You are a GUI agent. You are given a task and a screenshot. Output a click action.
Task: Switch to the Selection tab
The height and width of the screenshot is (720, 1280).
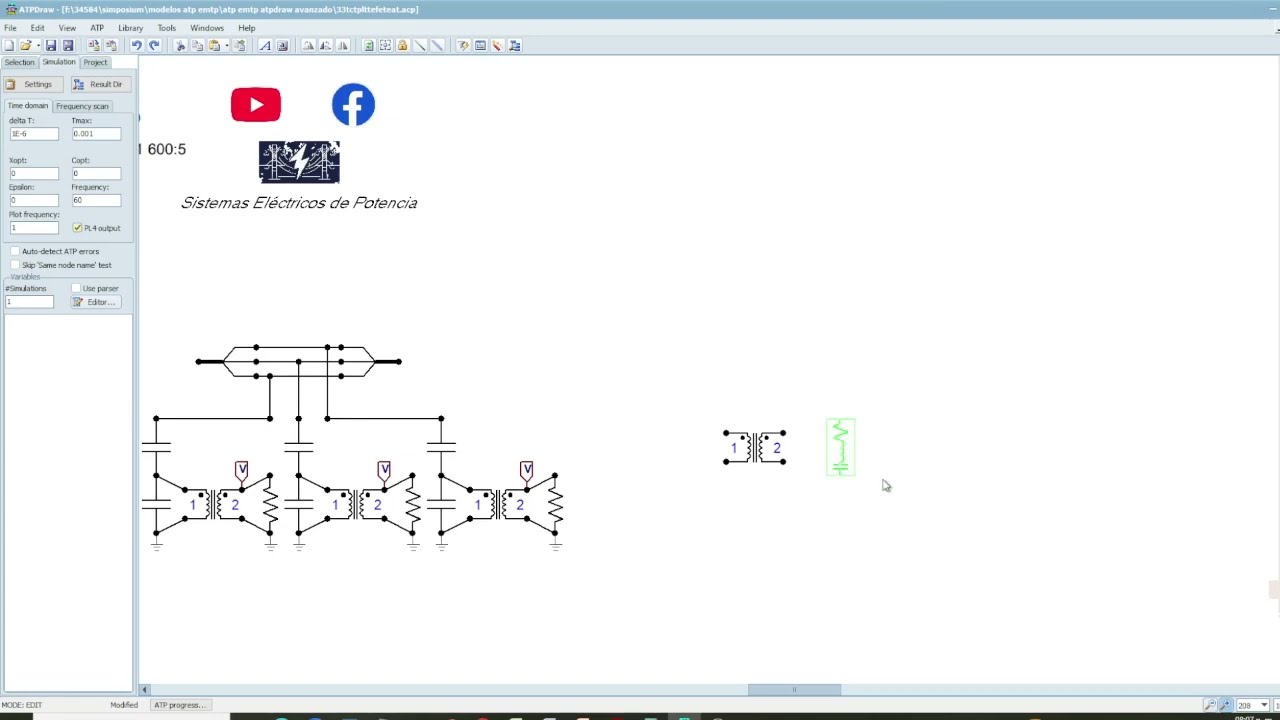tap(19, 62)
